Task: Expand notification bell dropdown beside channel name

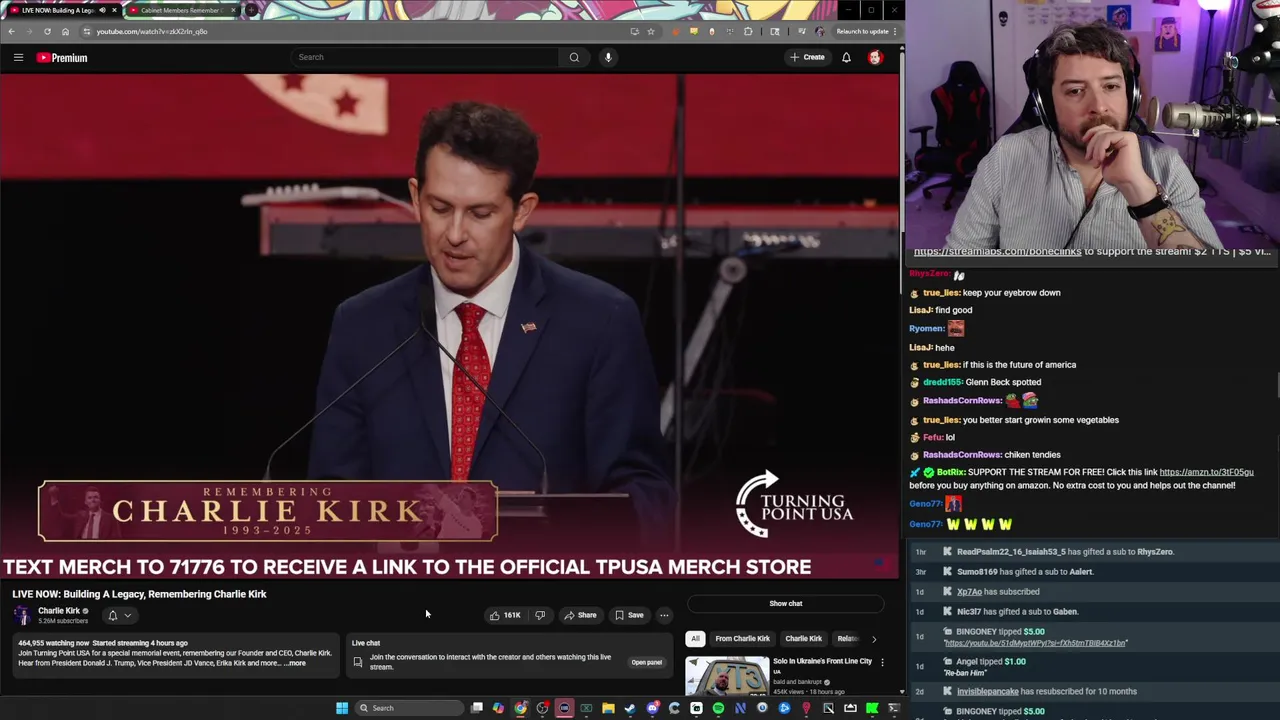Action: [x=119, y=615]
